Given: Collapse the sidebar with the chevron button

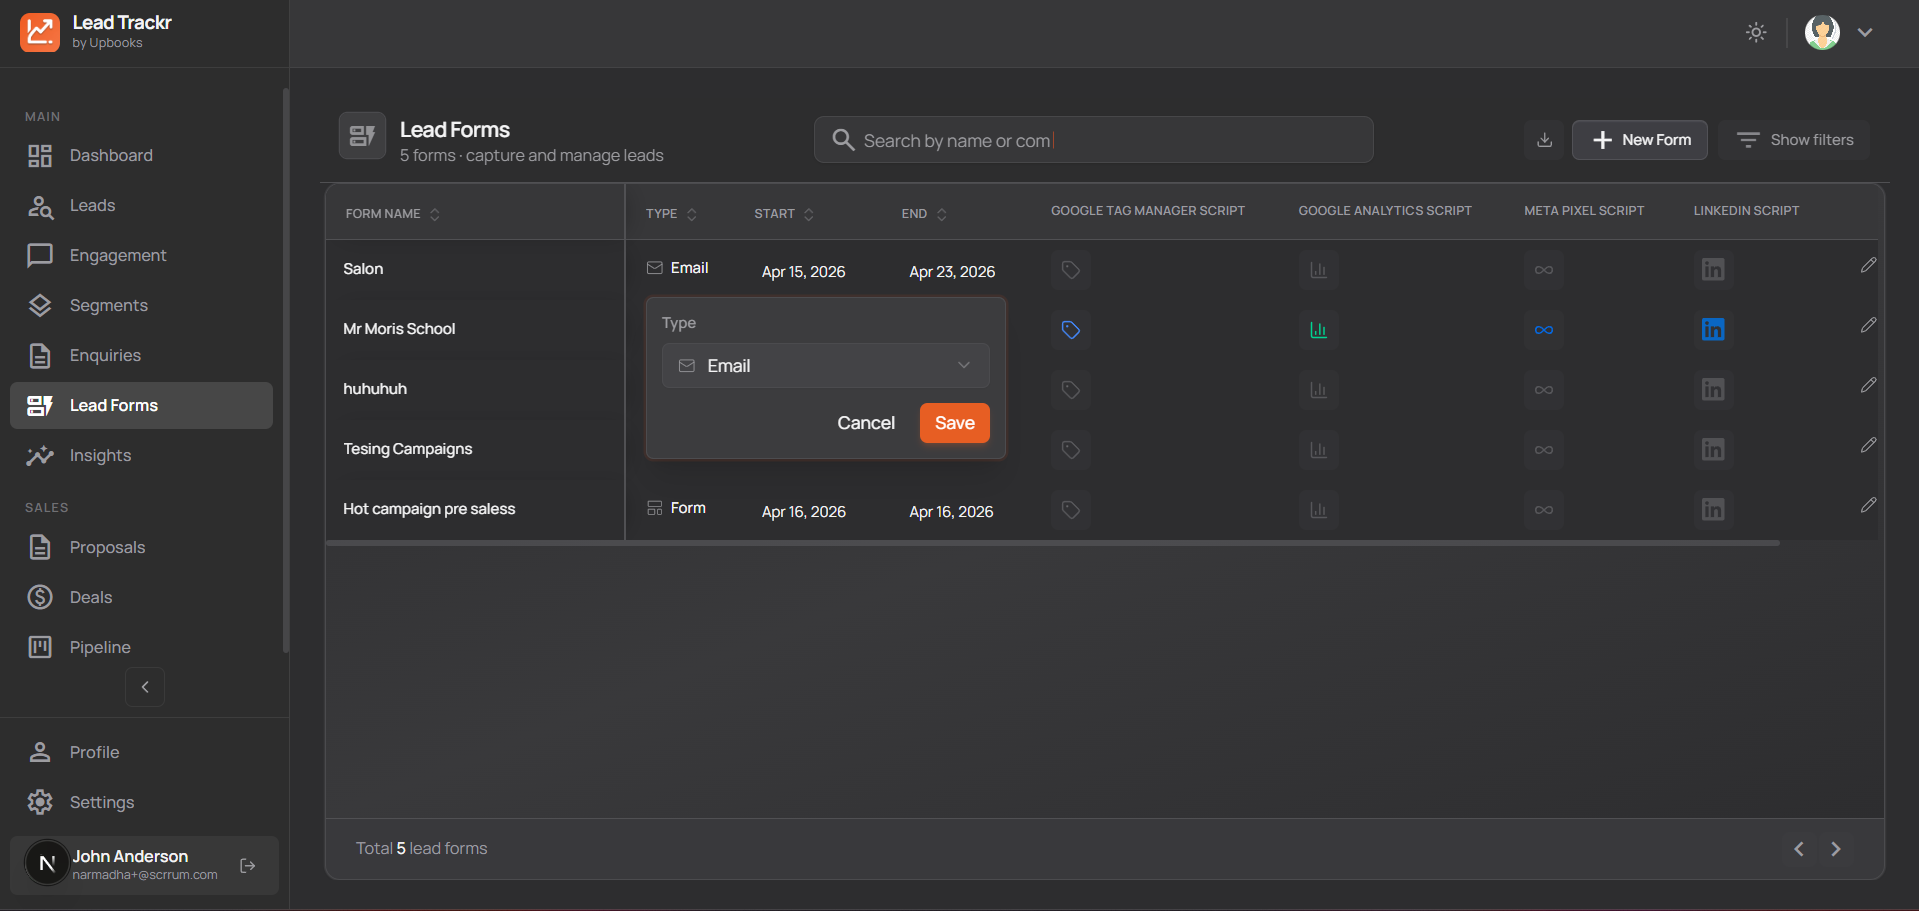Looking at the screenshot, I should (x=145, y=687).
